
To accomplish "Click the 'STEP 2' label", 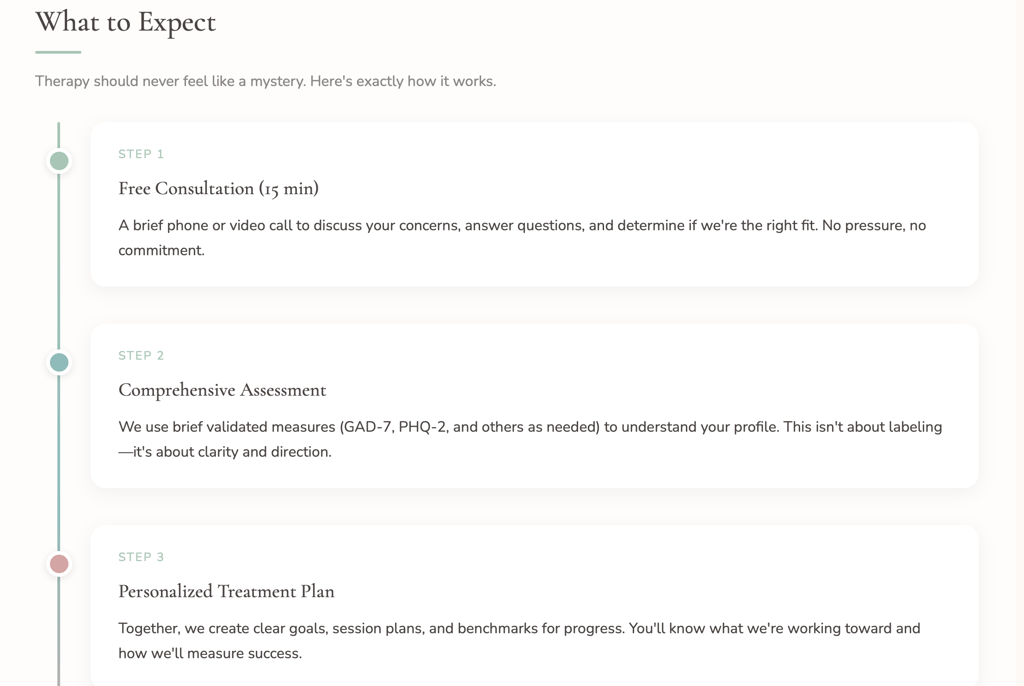I will coord(141,356).
